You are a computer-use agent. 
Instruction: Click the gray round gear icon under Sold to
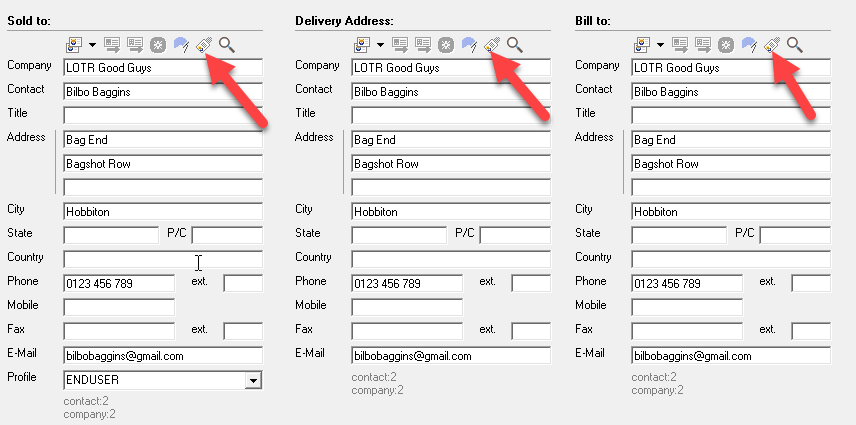158,44
